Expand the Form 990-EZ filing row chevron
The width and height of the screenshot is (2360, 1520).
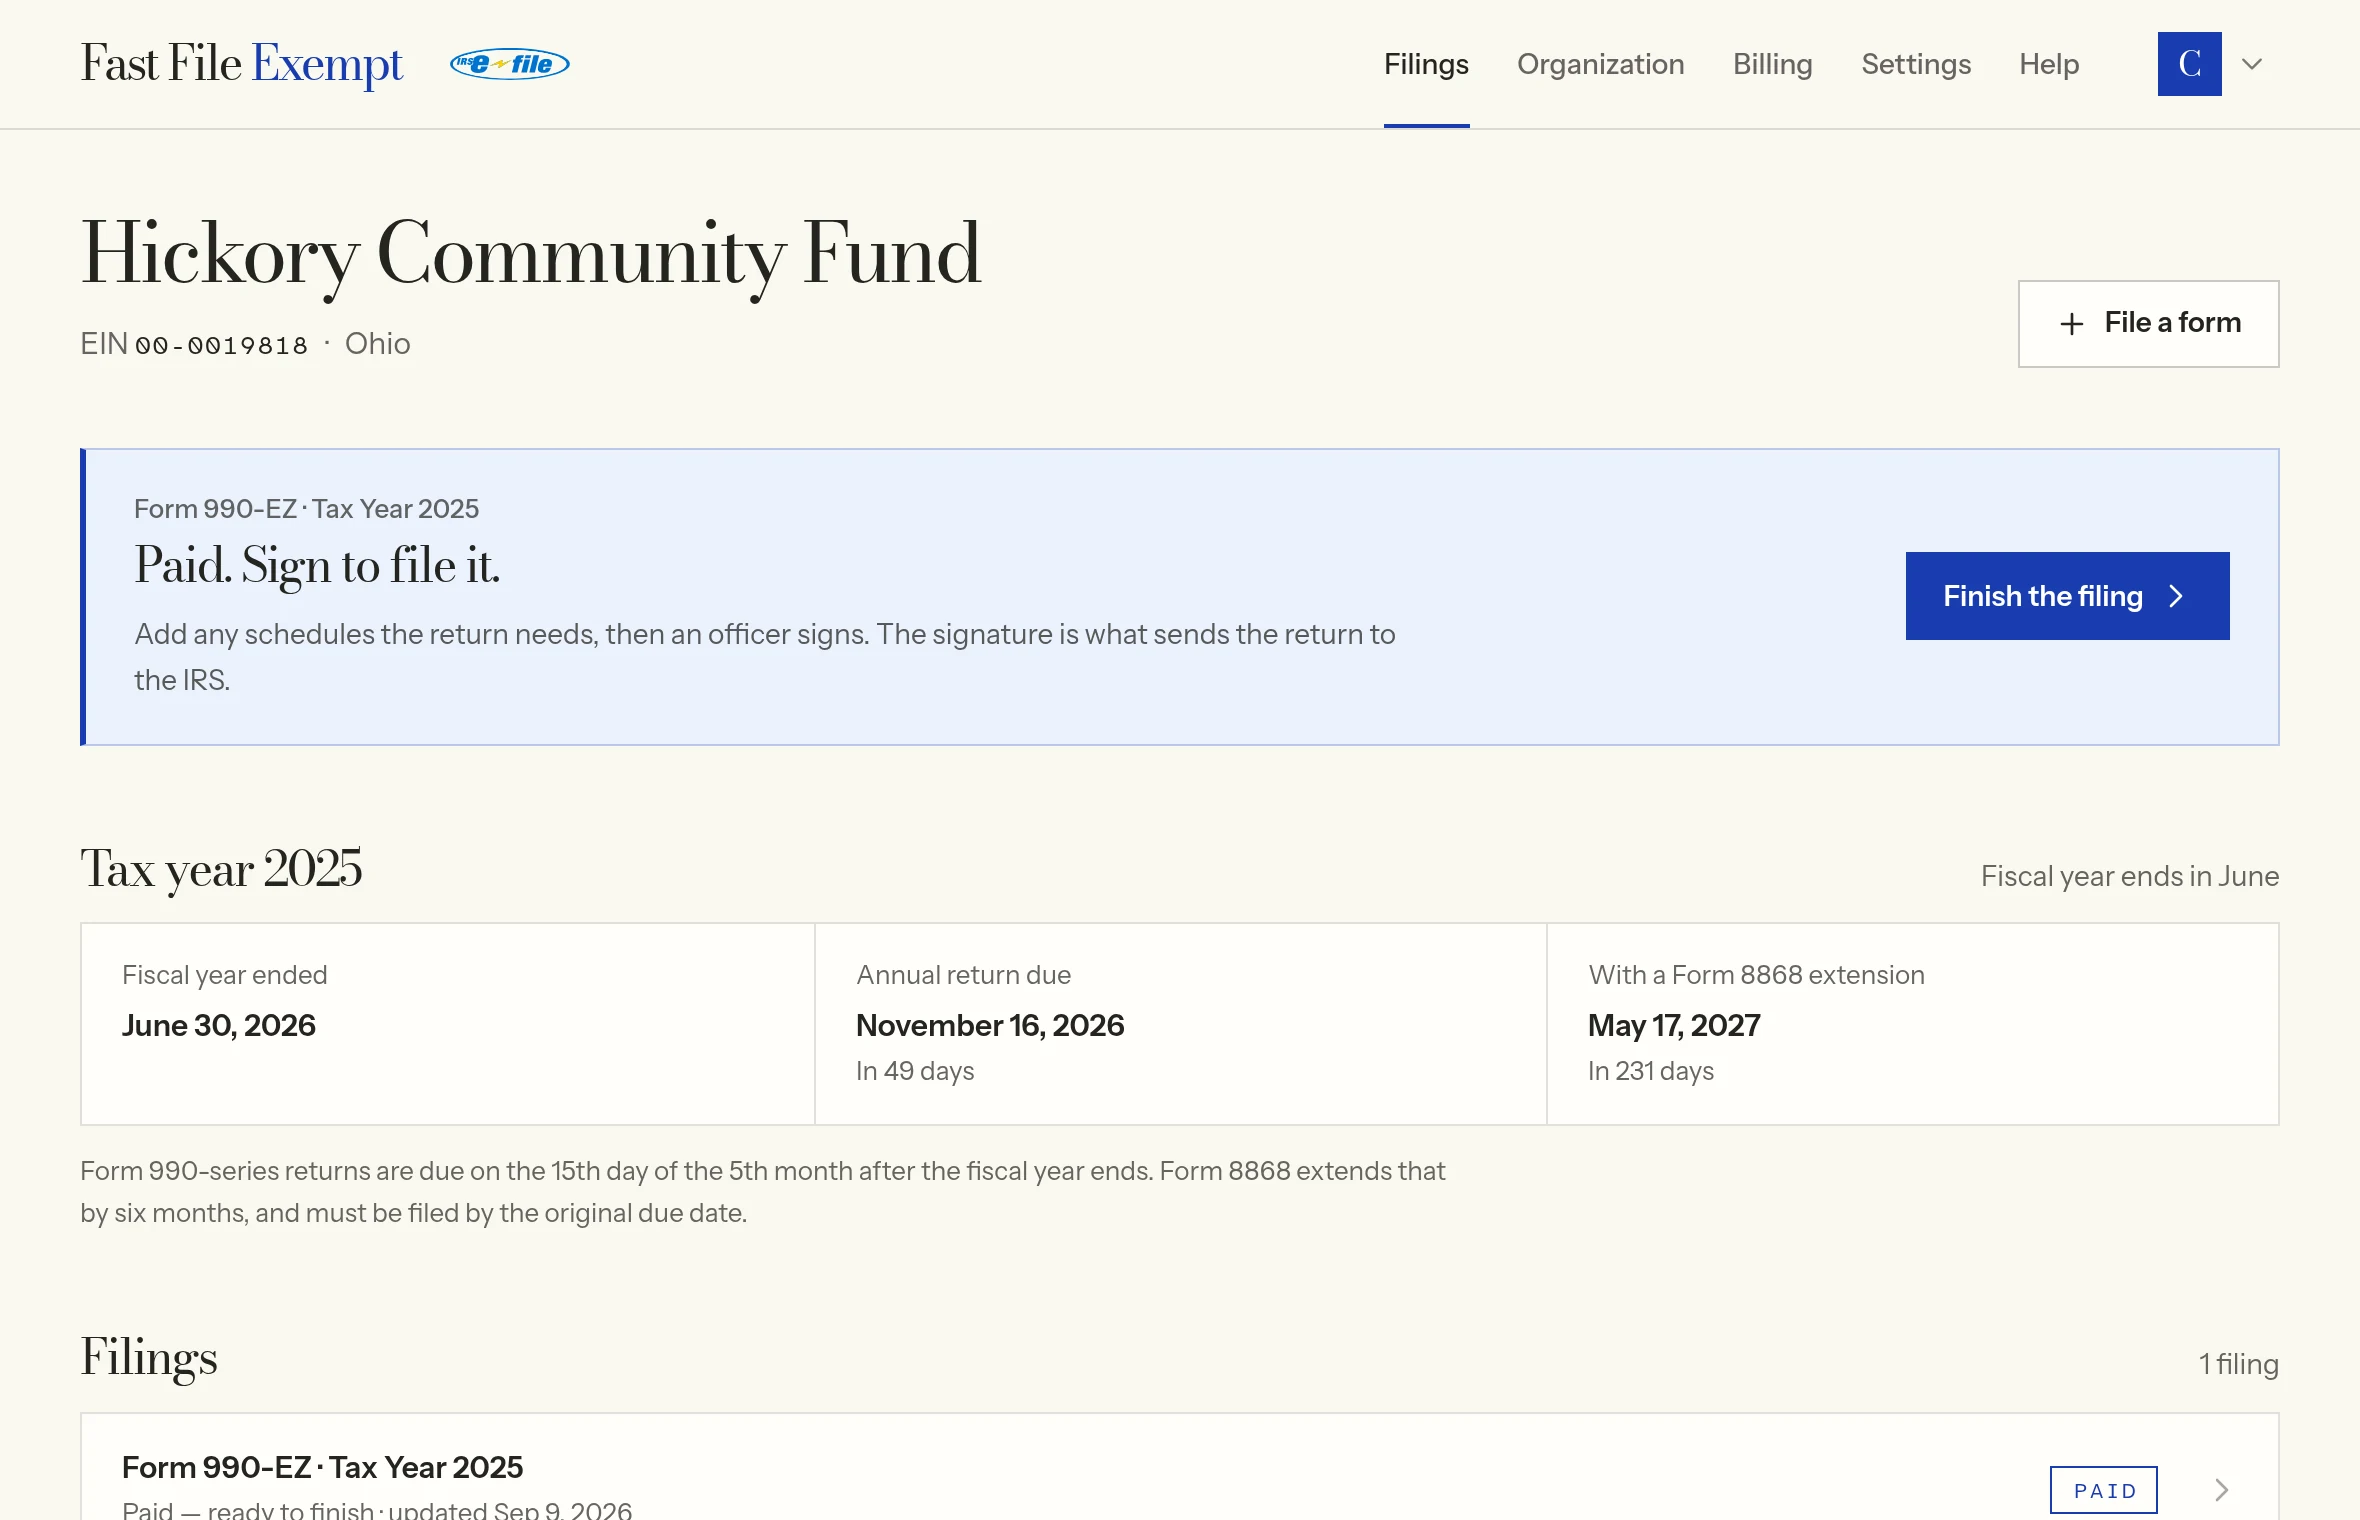coord(2222,1490)
